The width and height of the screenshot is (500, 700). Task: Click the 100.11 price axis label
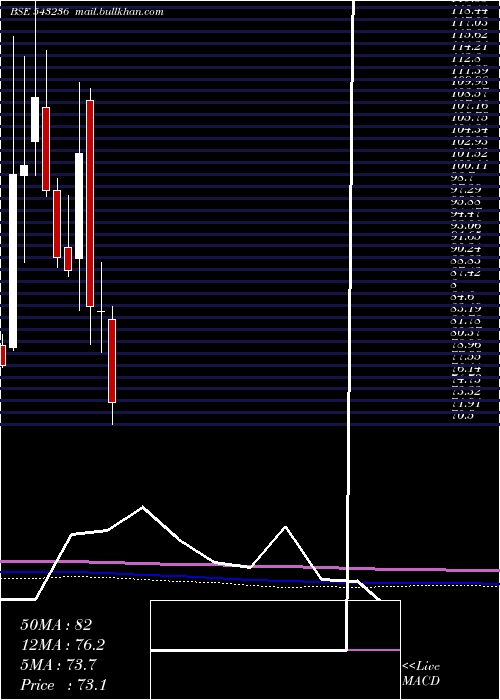click(469, 166)
